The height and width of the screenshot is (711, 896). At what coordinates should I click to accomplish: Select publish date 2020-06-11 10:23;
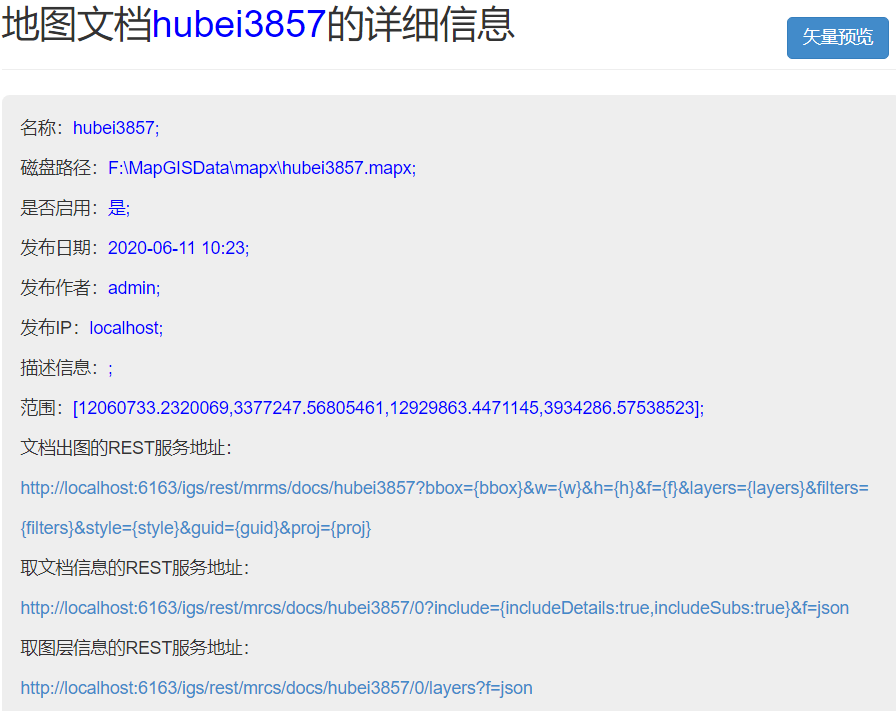[178, 247]
